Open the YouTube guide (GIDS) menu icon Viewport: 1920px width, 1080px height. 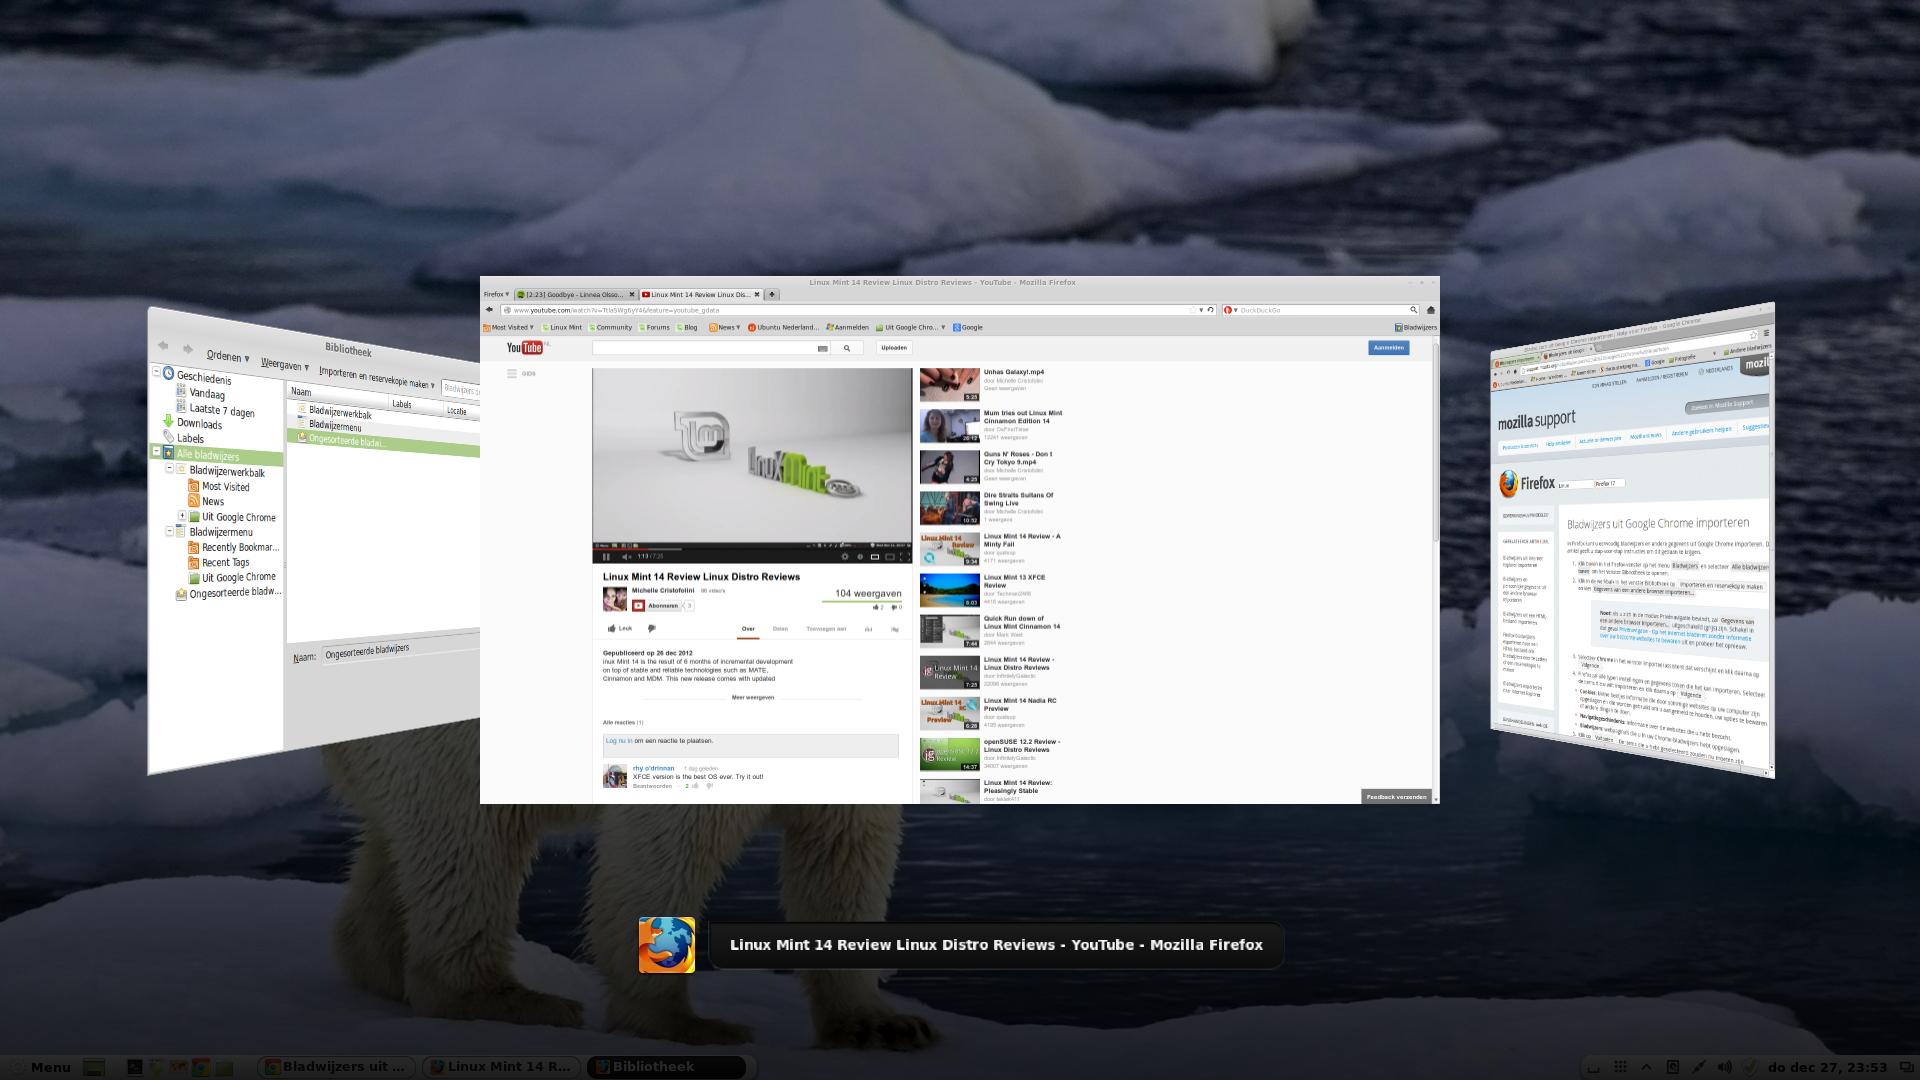coord(512,374)
